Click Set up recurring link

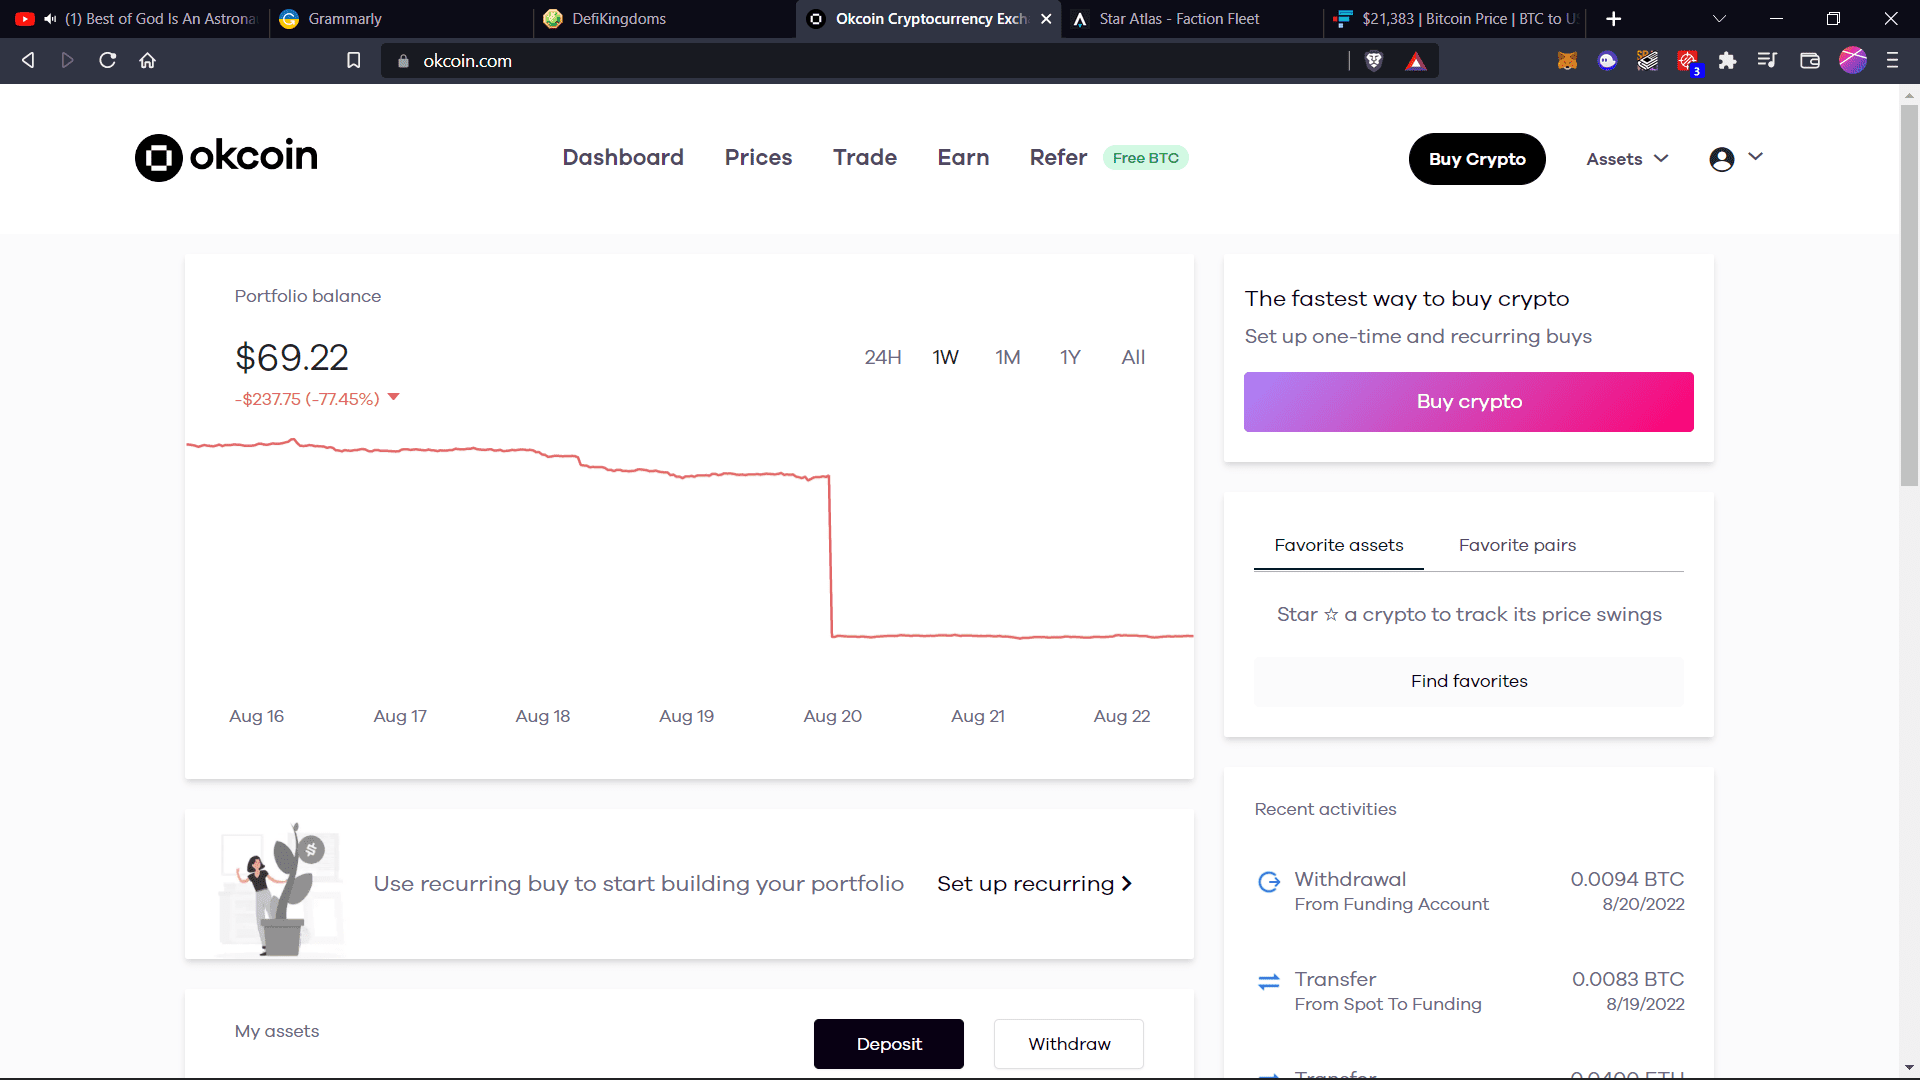click(x=1035, y=884)
